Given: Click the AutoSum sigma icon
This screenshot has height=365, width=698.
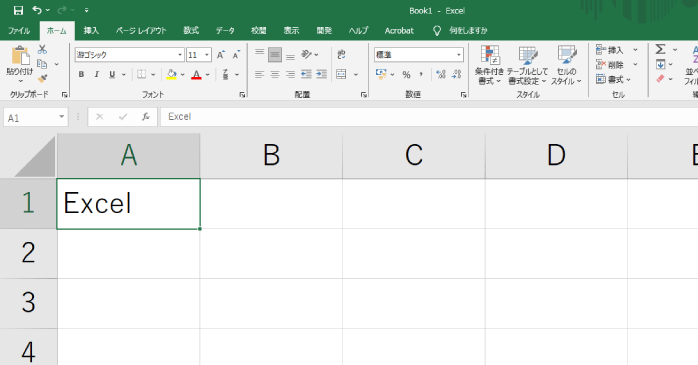Looking at the screenshot, I should tap(661, 49).
